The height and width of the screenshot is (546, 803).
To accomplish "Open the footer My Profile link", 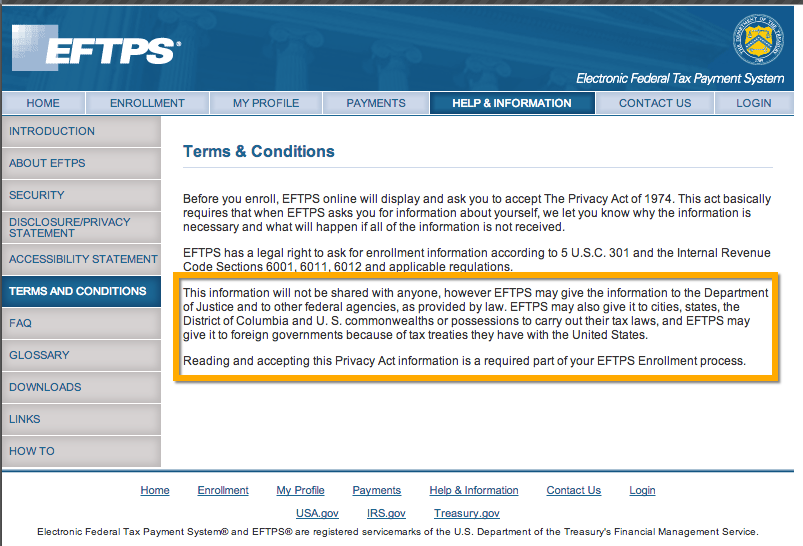I will tap(300, 490).
